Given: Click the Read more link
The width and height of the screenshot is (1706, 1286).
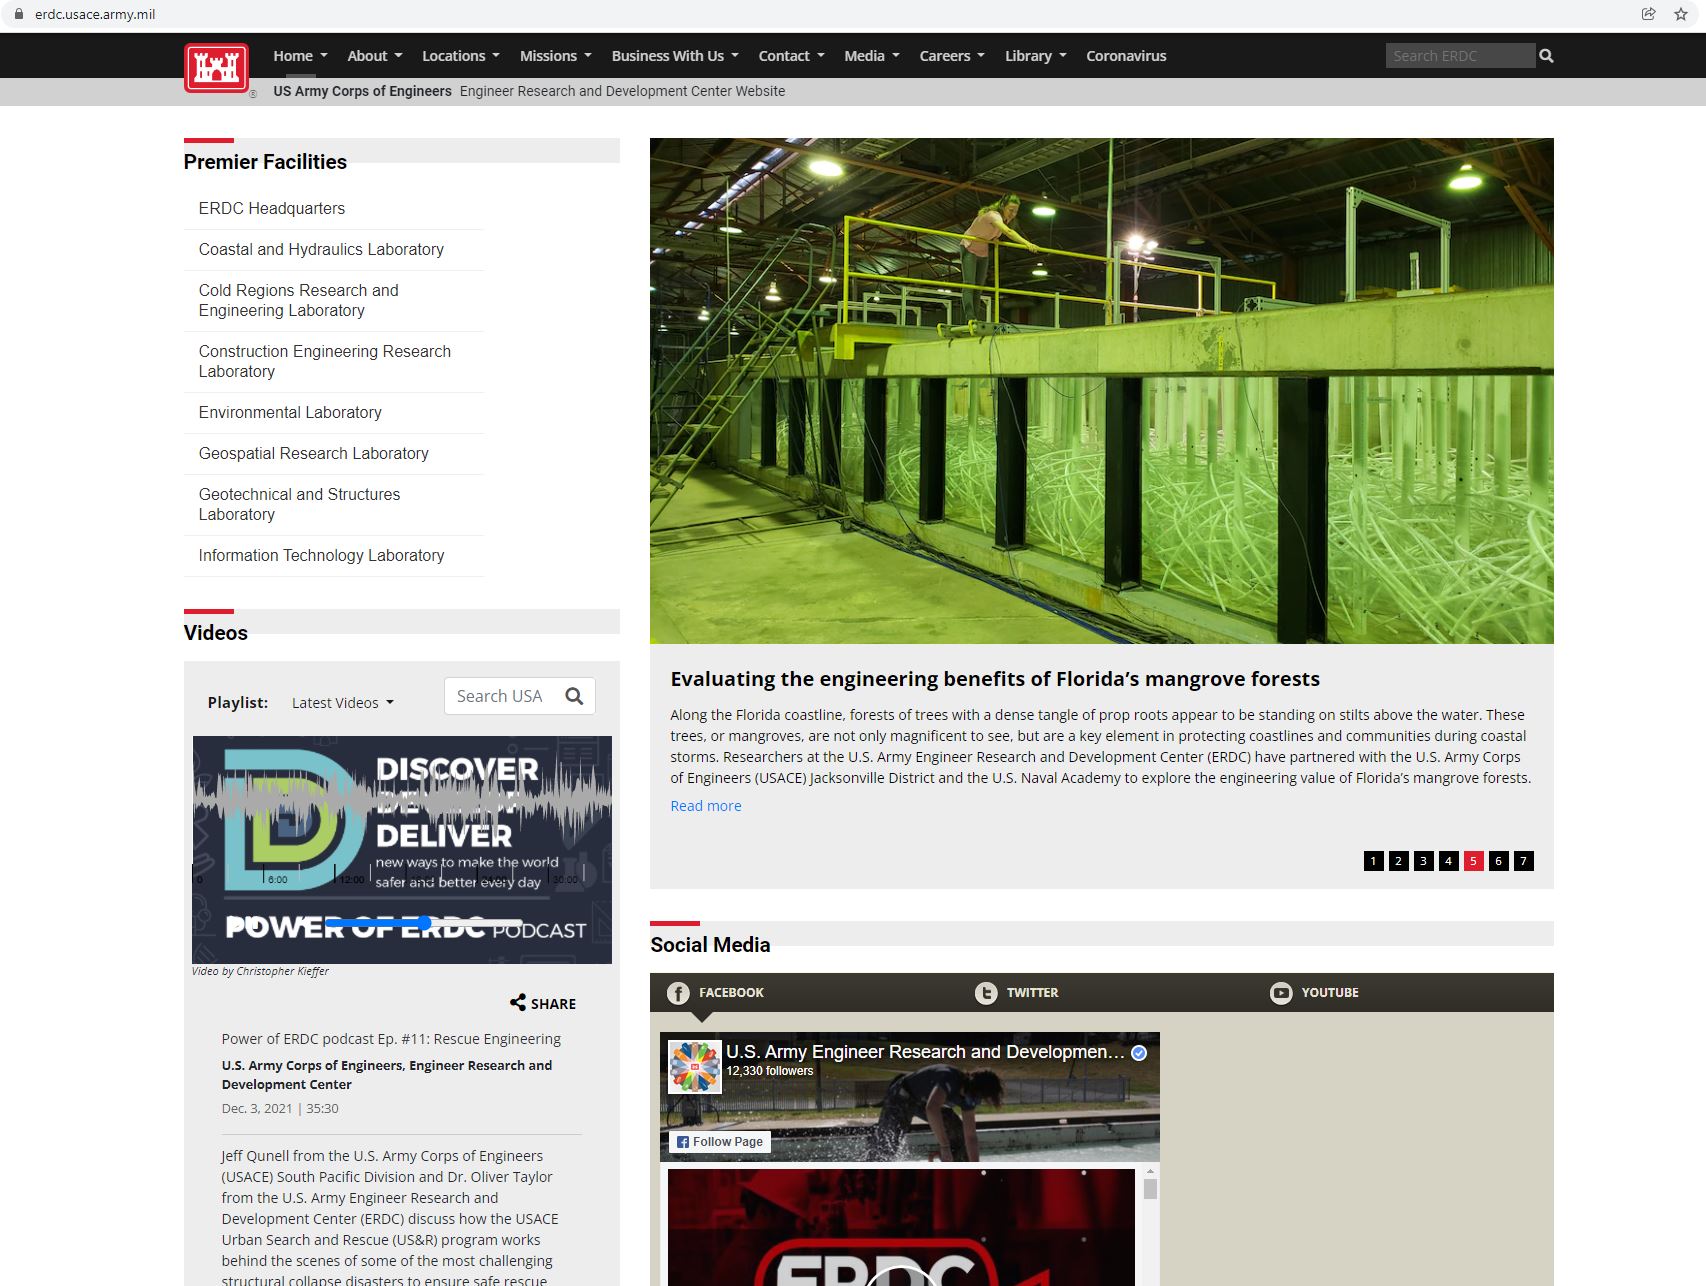Looking at the screenshot, I should (x=706, y=806).
